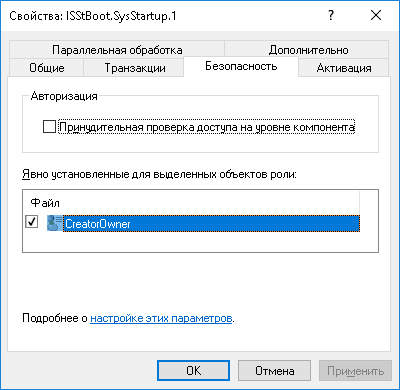The width and height of the screenshot is (400, 390).
Task: Select the CreatorOwner role name
Action: [98, 224]
